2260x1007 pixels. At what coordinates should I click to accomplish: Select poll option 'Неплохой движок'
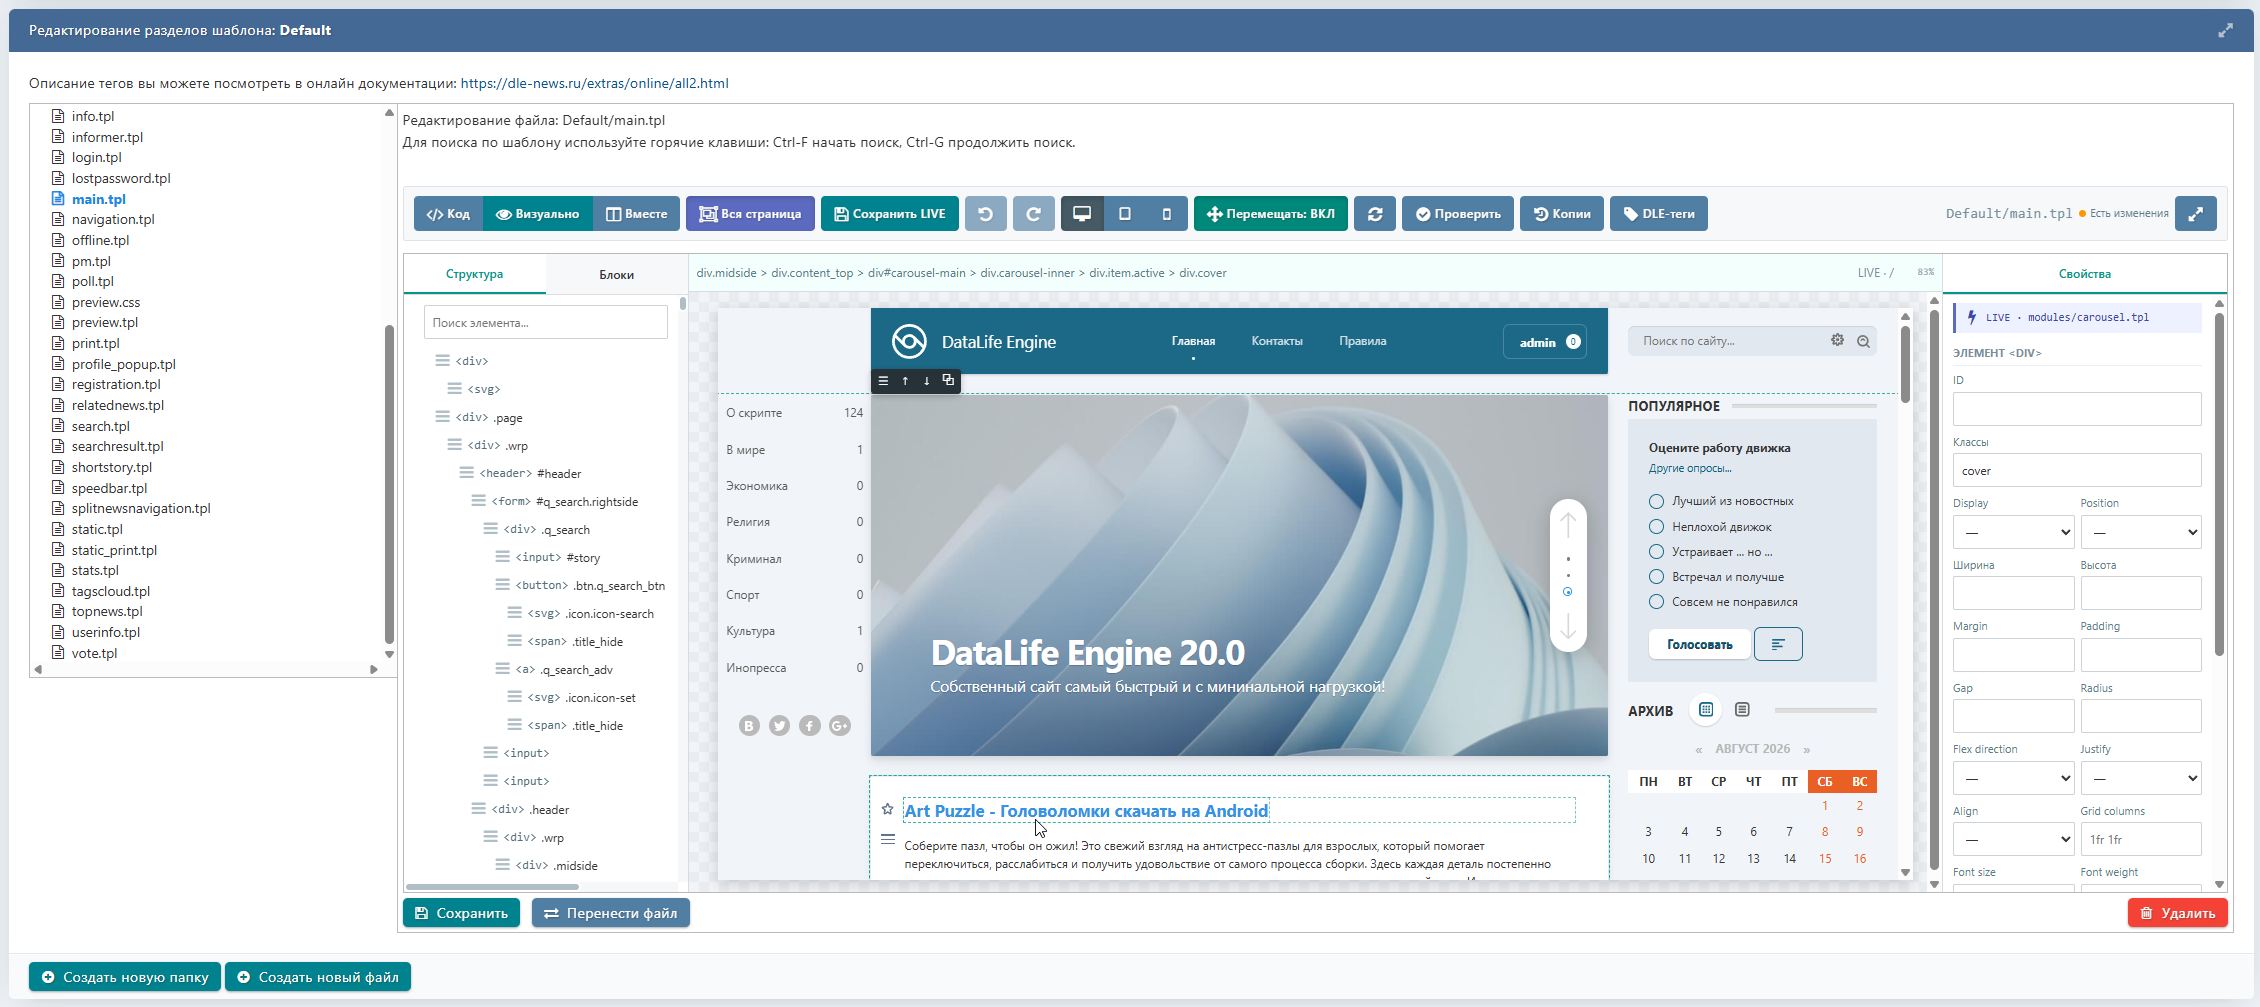[x=1656, y=526]
